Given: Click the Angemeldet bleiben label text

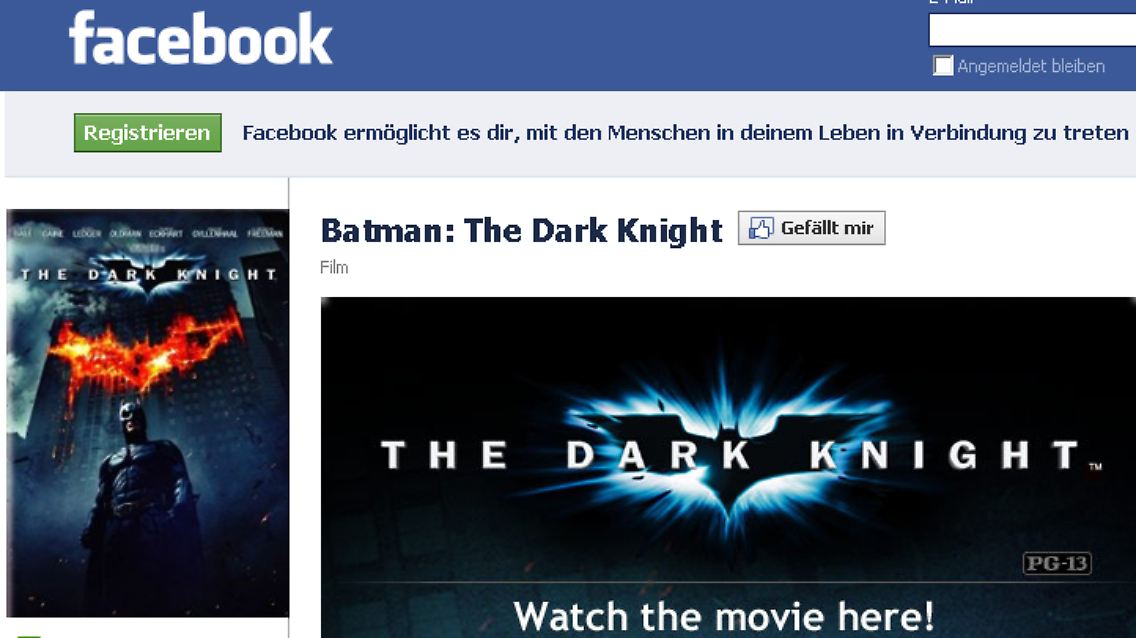Looking at the screenshot, I should 1031,66.
